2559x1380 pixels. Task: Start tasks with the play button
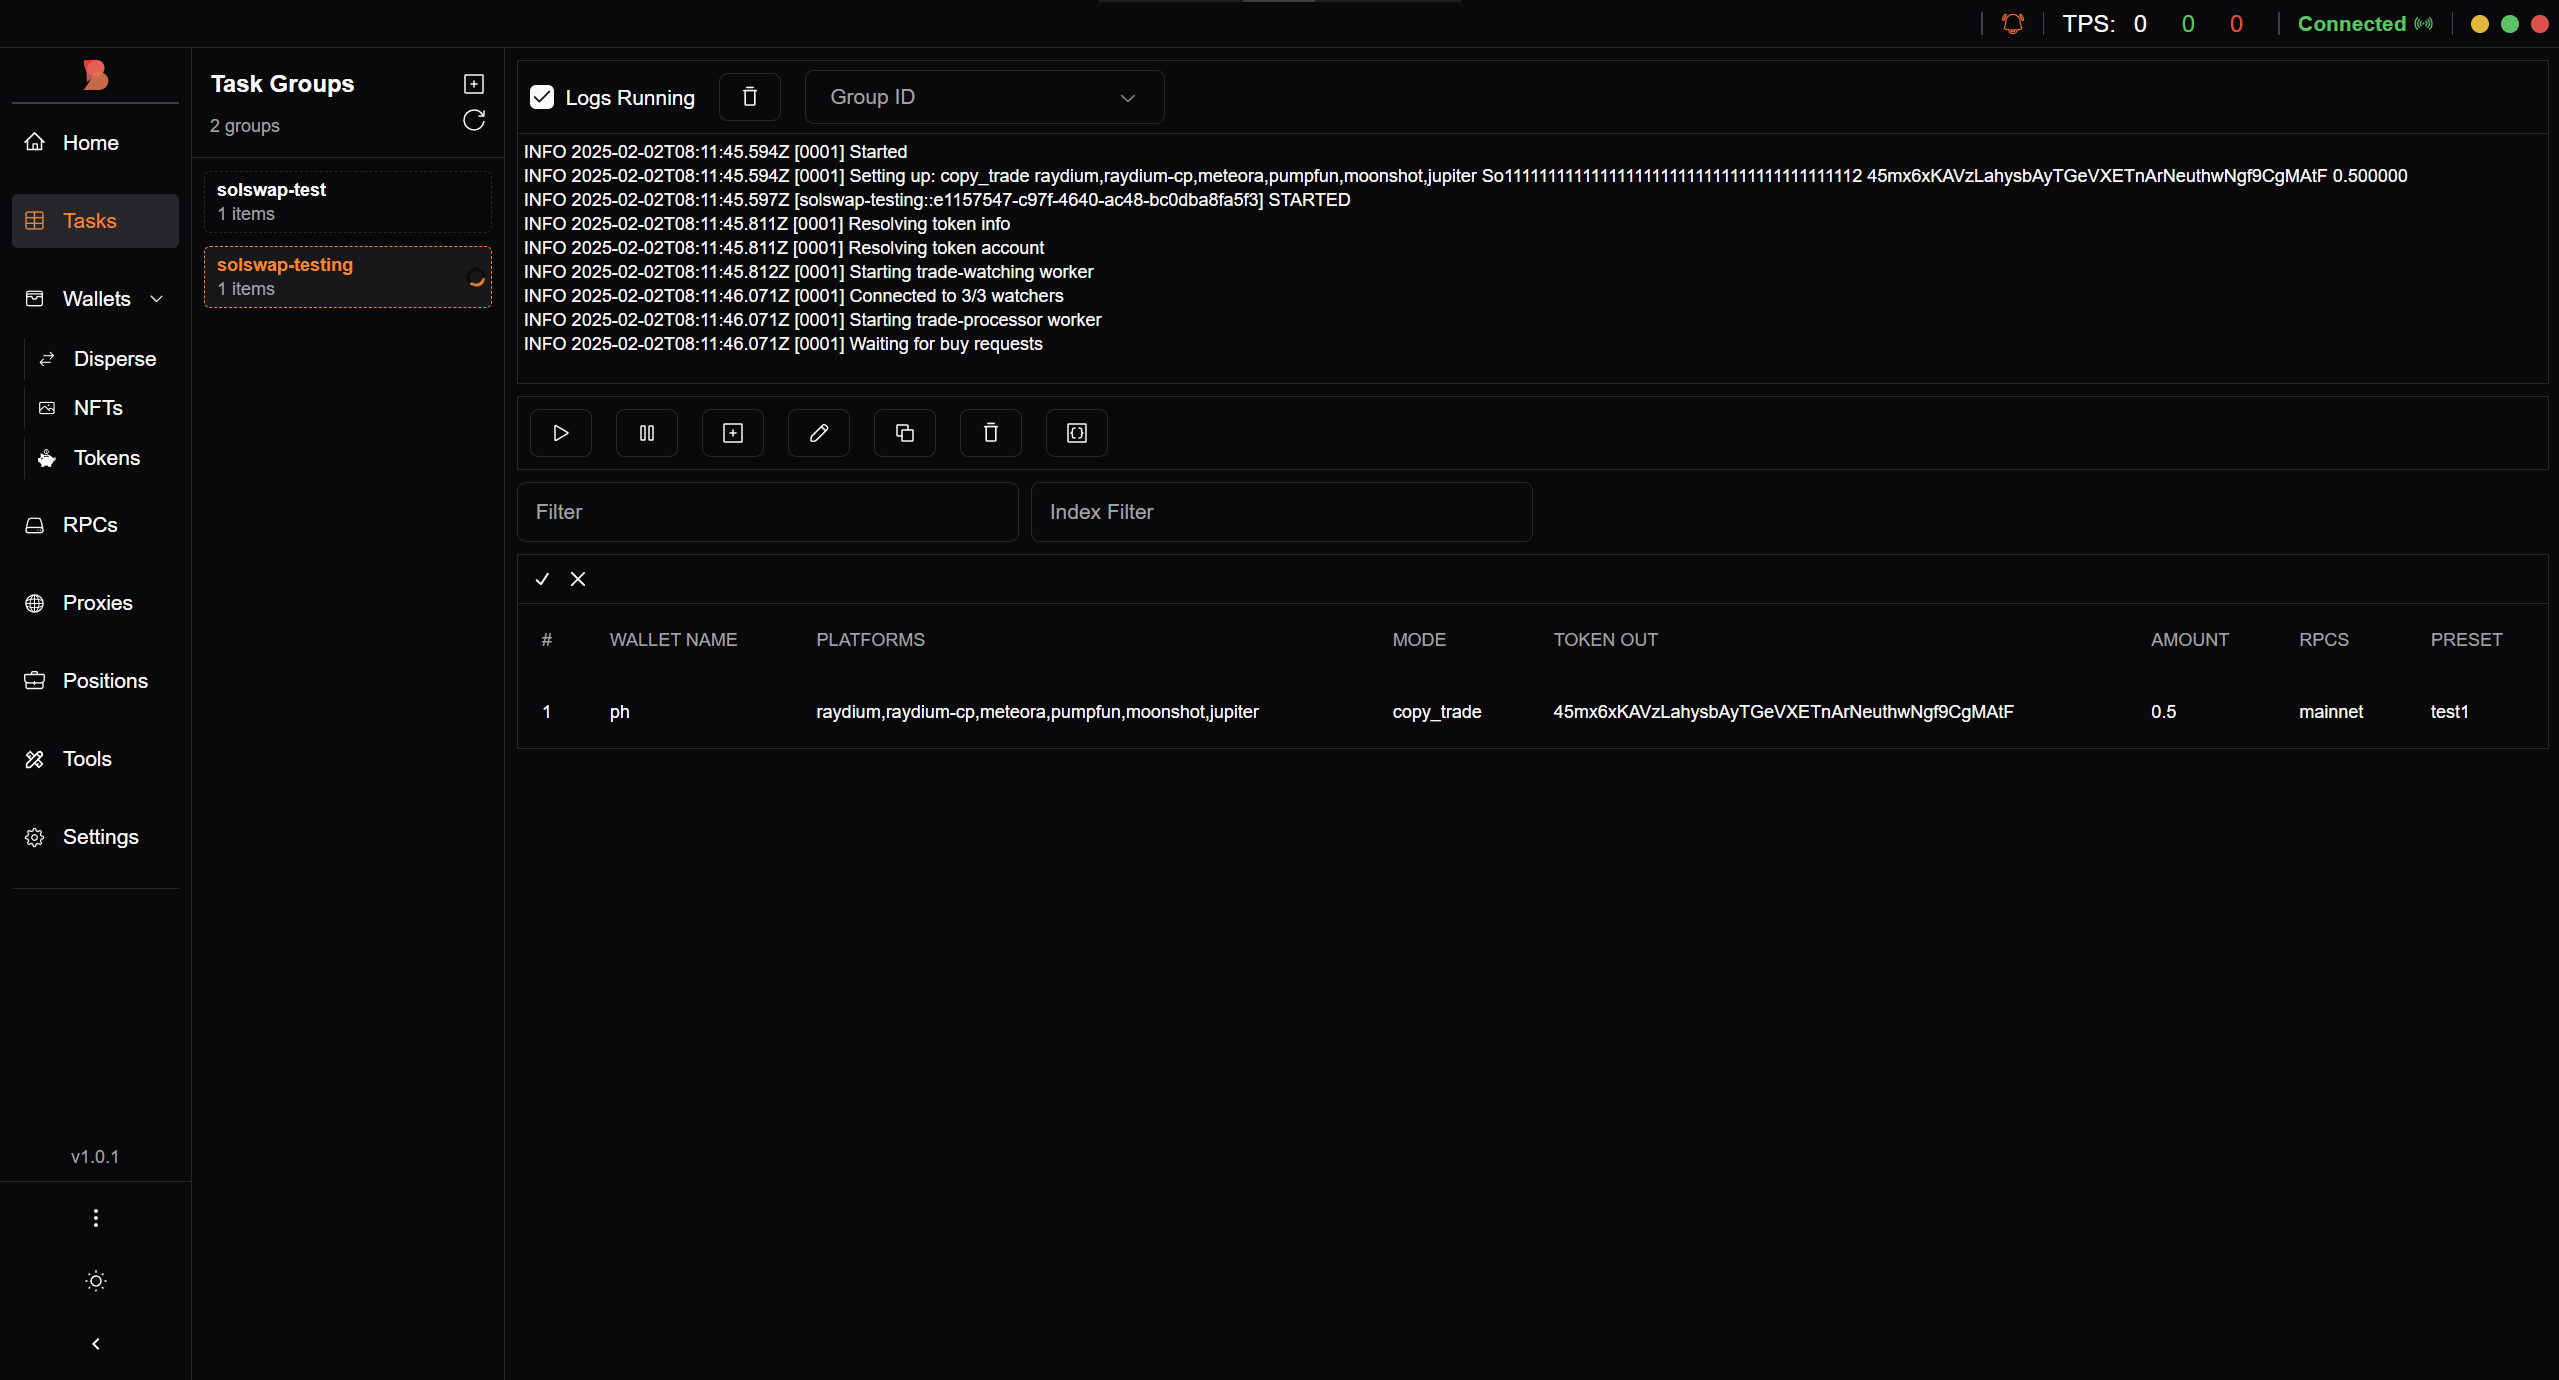click(x=560, y=433)
